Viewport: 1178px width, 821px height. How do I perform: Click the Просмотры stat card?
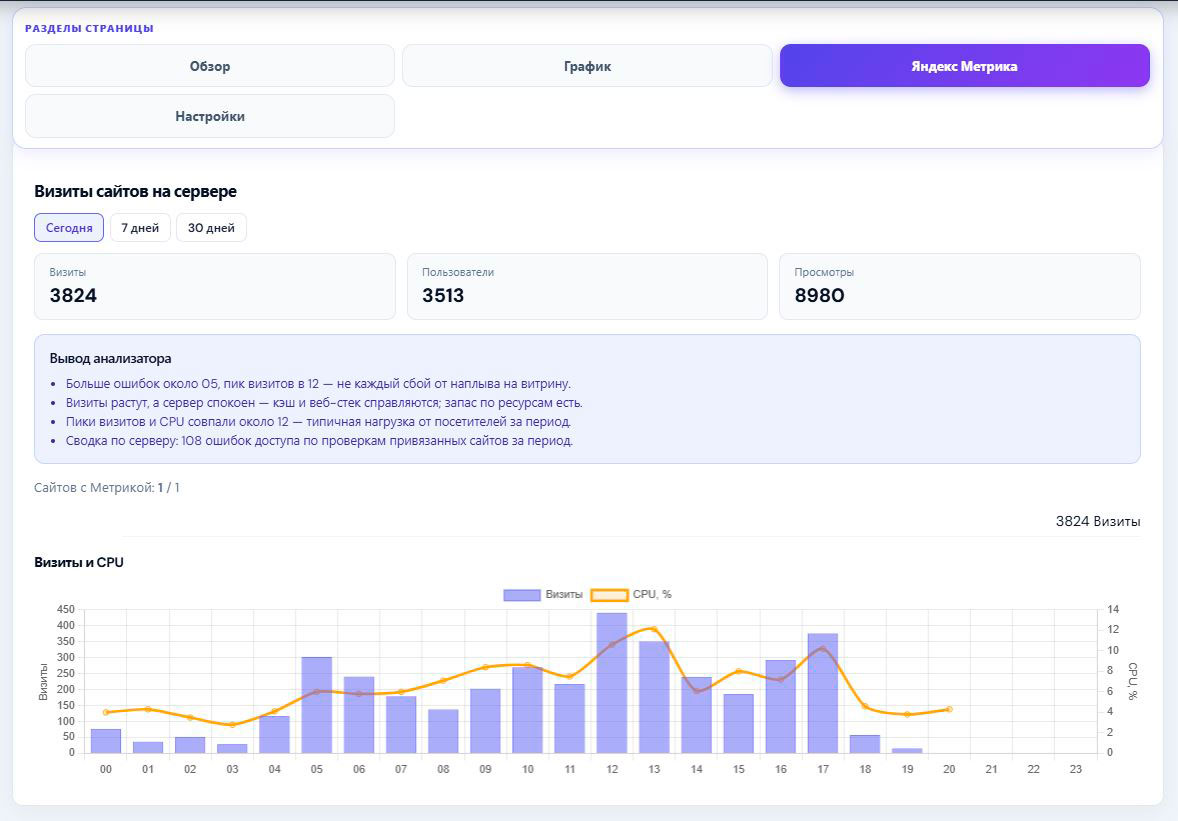[x=960, y=286]
